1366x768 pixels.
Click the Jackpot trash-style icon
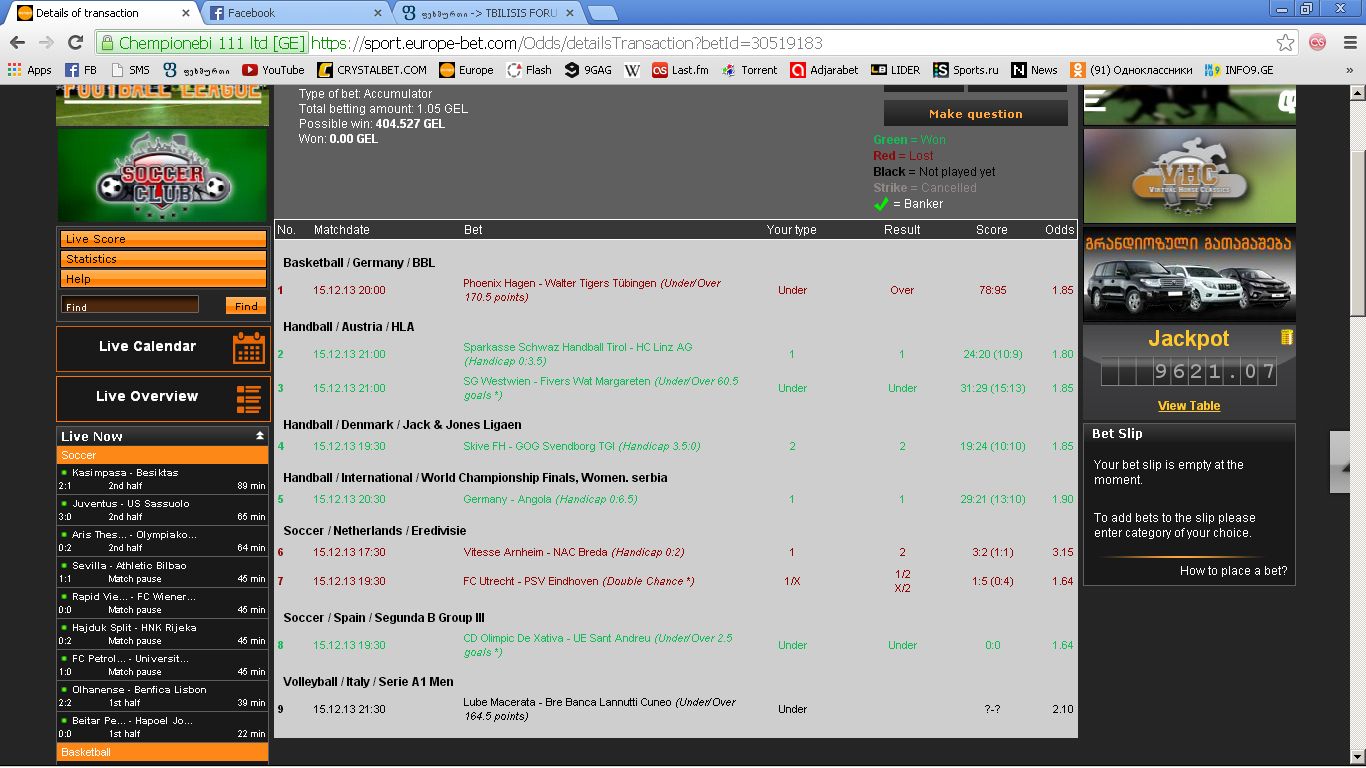(1287, 337)
